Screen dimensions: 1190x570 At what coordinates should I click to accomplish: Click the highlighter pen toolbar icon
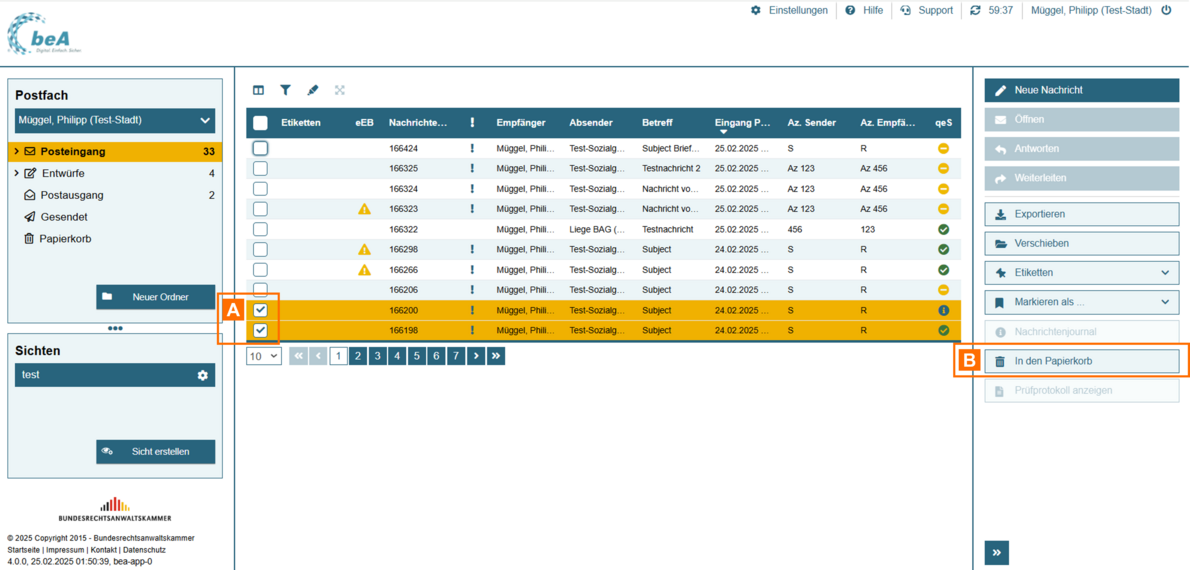[313, 90]
